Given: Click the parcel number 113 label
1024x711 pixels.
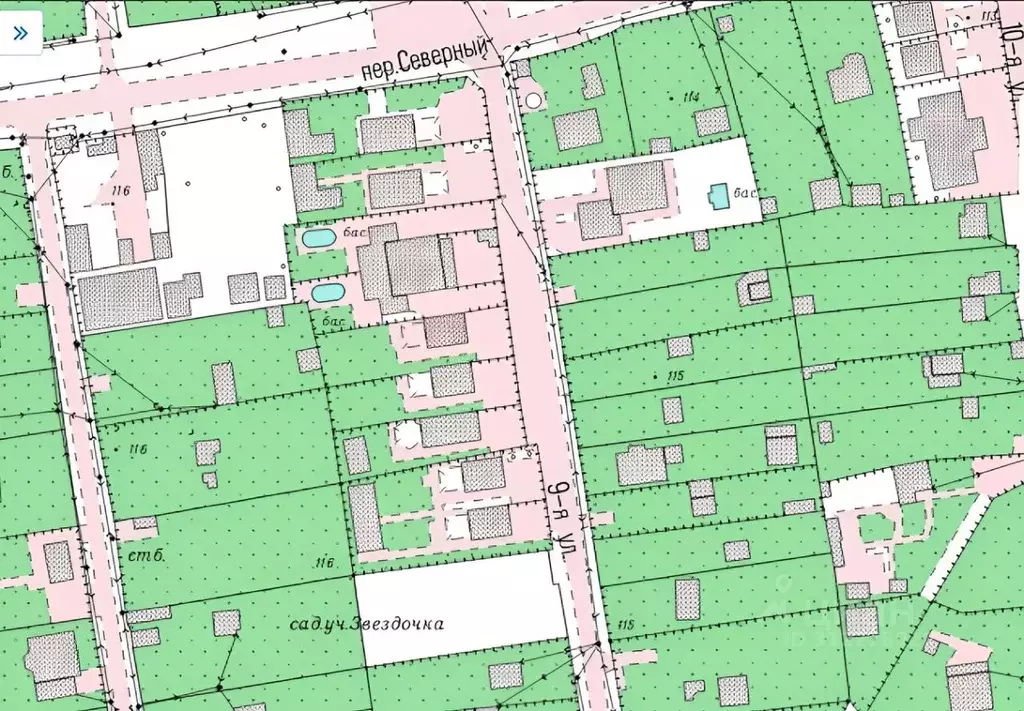Looking at the screenshot, I should 989,15.
